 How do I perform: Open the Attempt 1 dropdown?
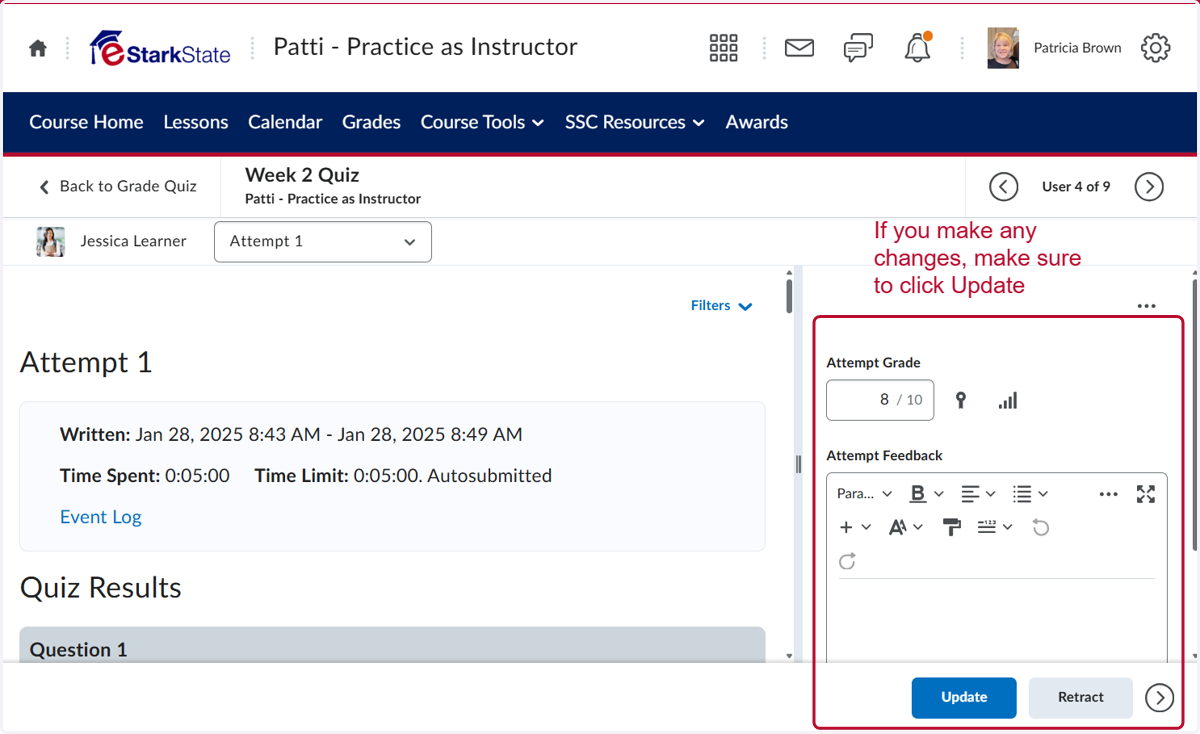323,242
